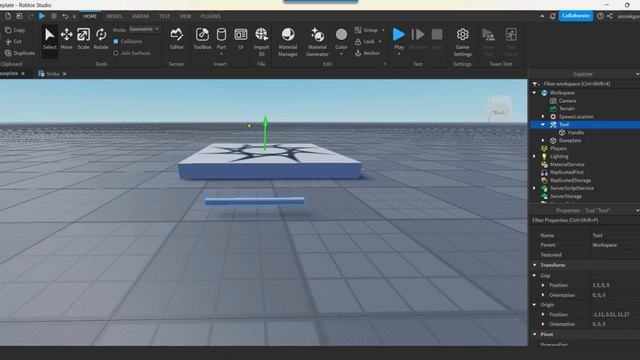This screenshot has width=640, height=360.
Task: Collapse the Workspace tree node
Action: [x=534, y=93]
